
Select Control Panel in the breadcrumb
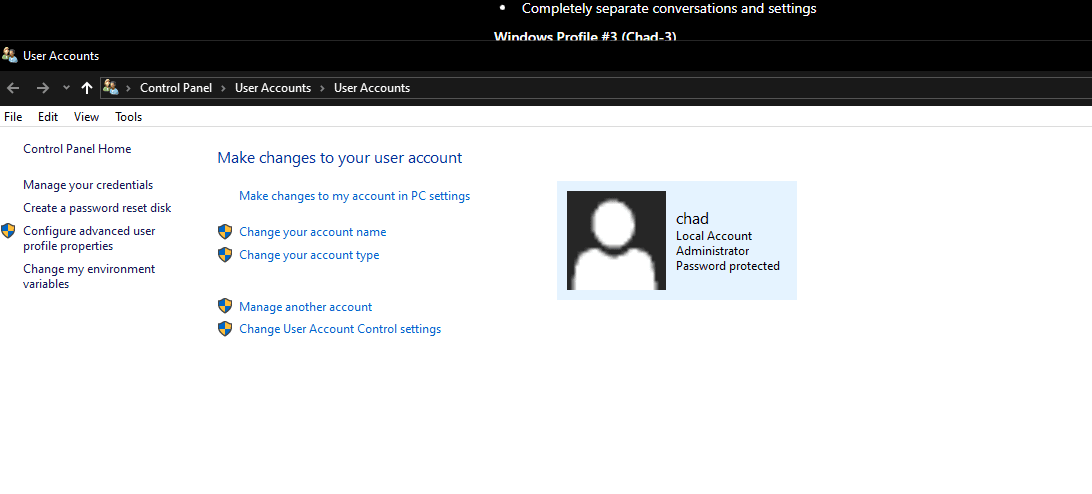tap(176, 88)
